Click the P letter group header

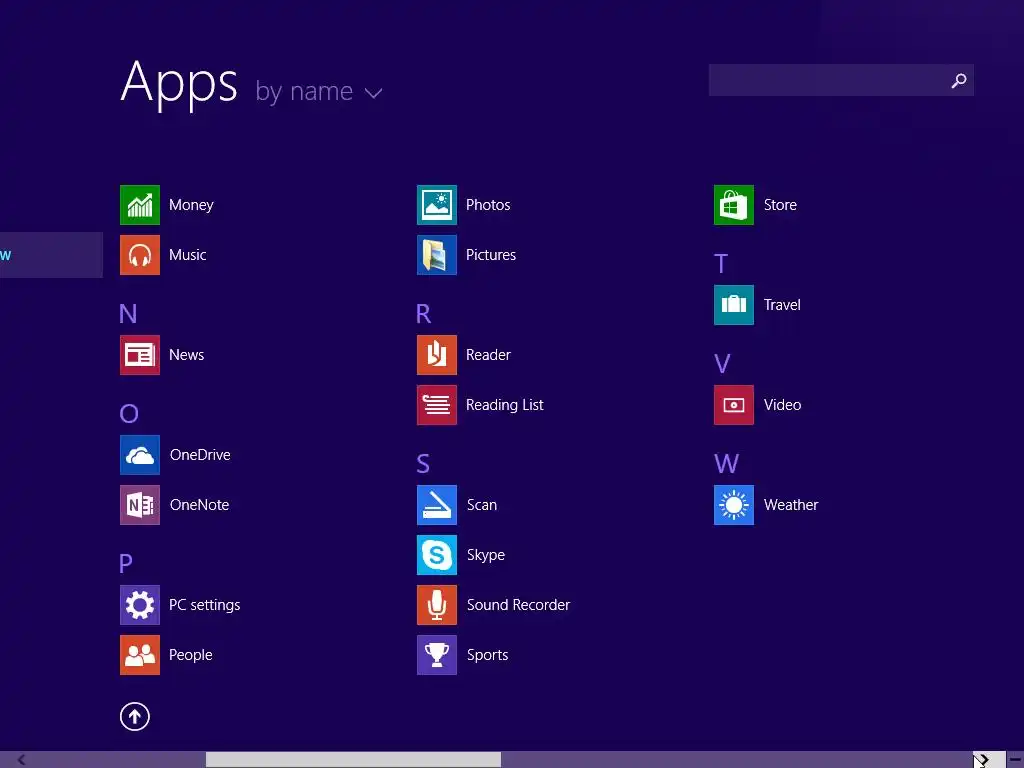(x=126, y=564)
